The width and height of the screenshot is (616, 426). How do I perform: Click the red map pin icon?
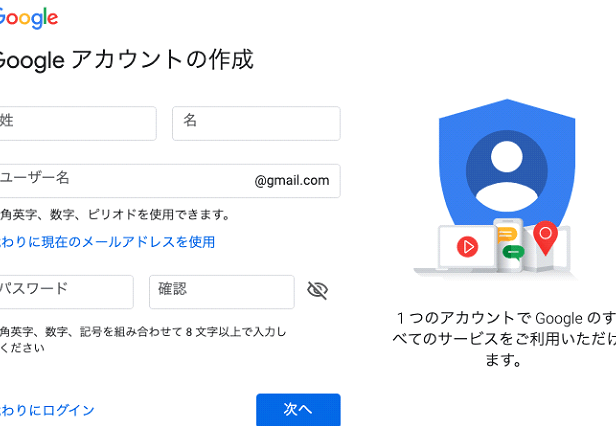click(x=545, y=237)
